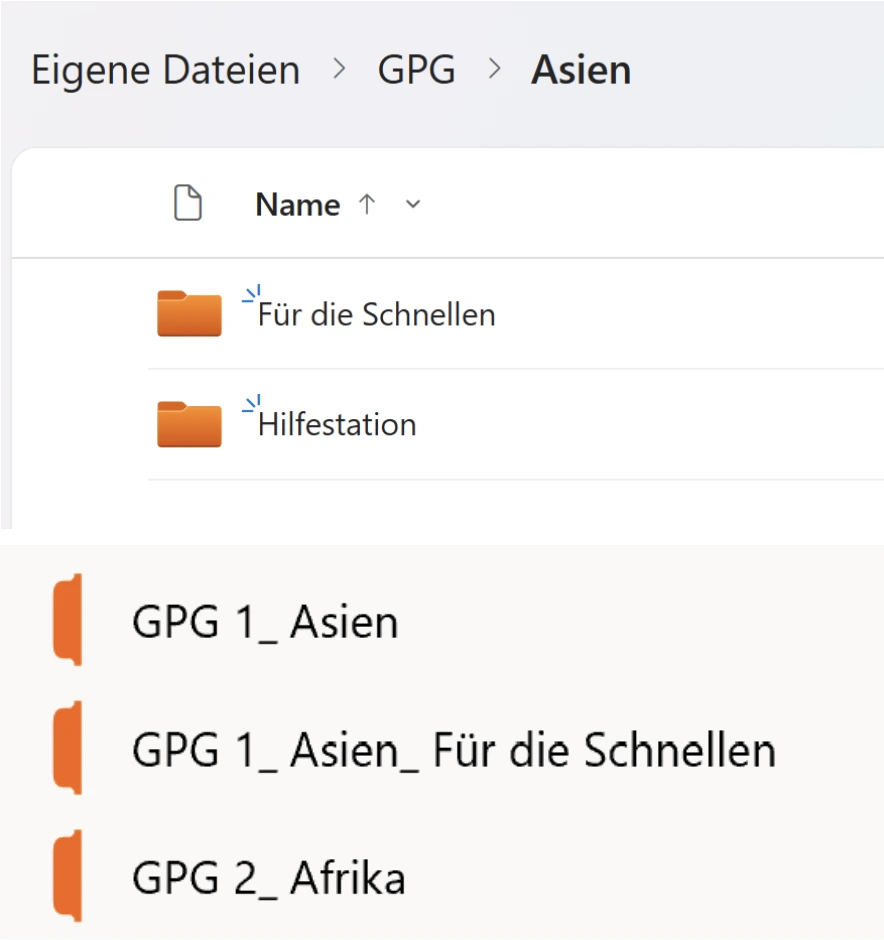Click the new-item marker on 'Für die Schnellen'
The height and width of the screenshot is (940, 884).
pos(251,294)
